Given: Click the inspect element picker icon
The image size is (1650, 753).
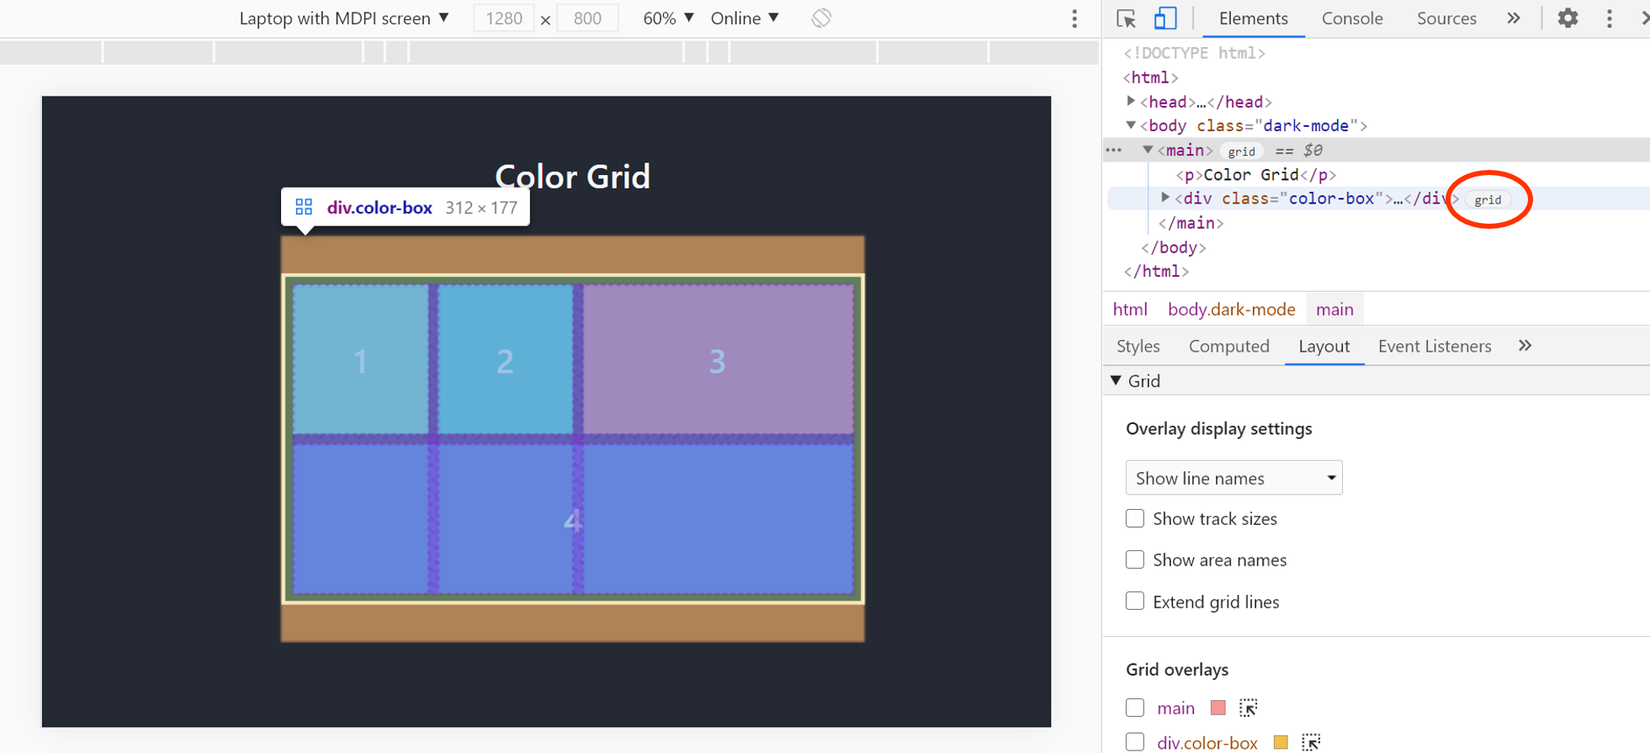Looking at the screenshot, I should pos(1126,19).
